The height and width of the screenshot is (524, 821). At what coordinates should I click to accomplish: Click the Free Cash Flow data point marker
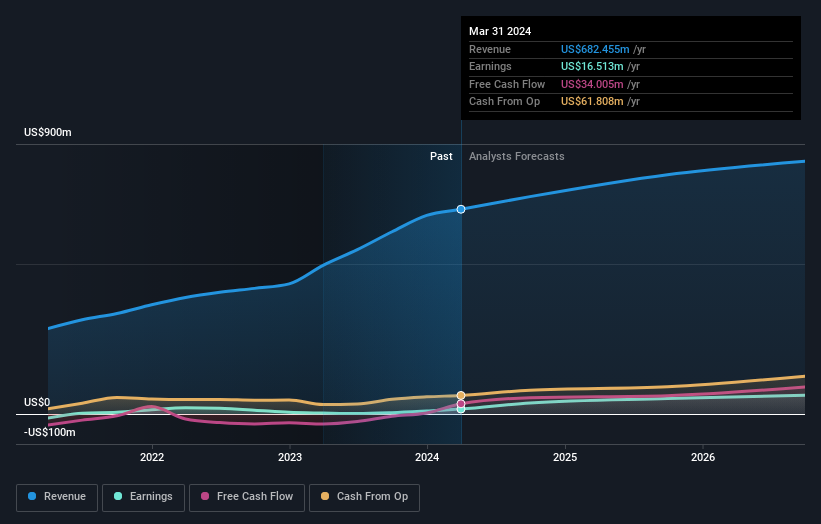coord(461,404)
